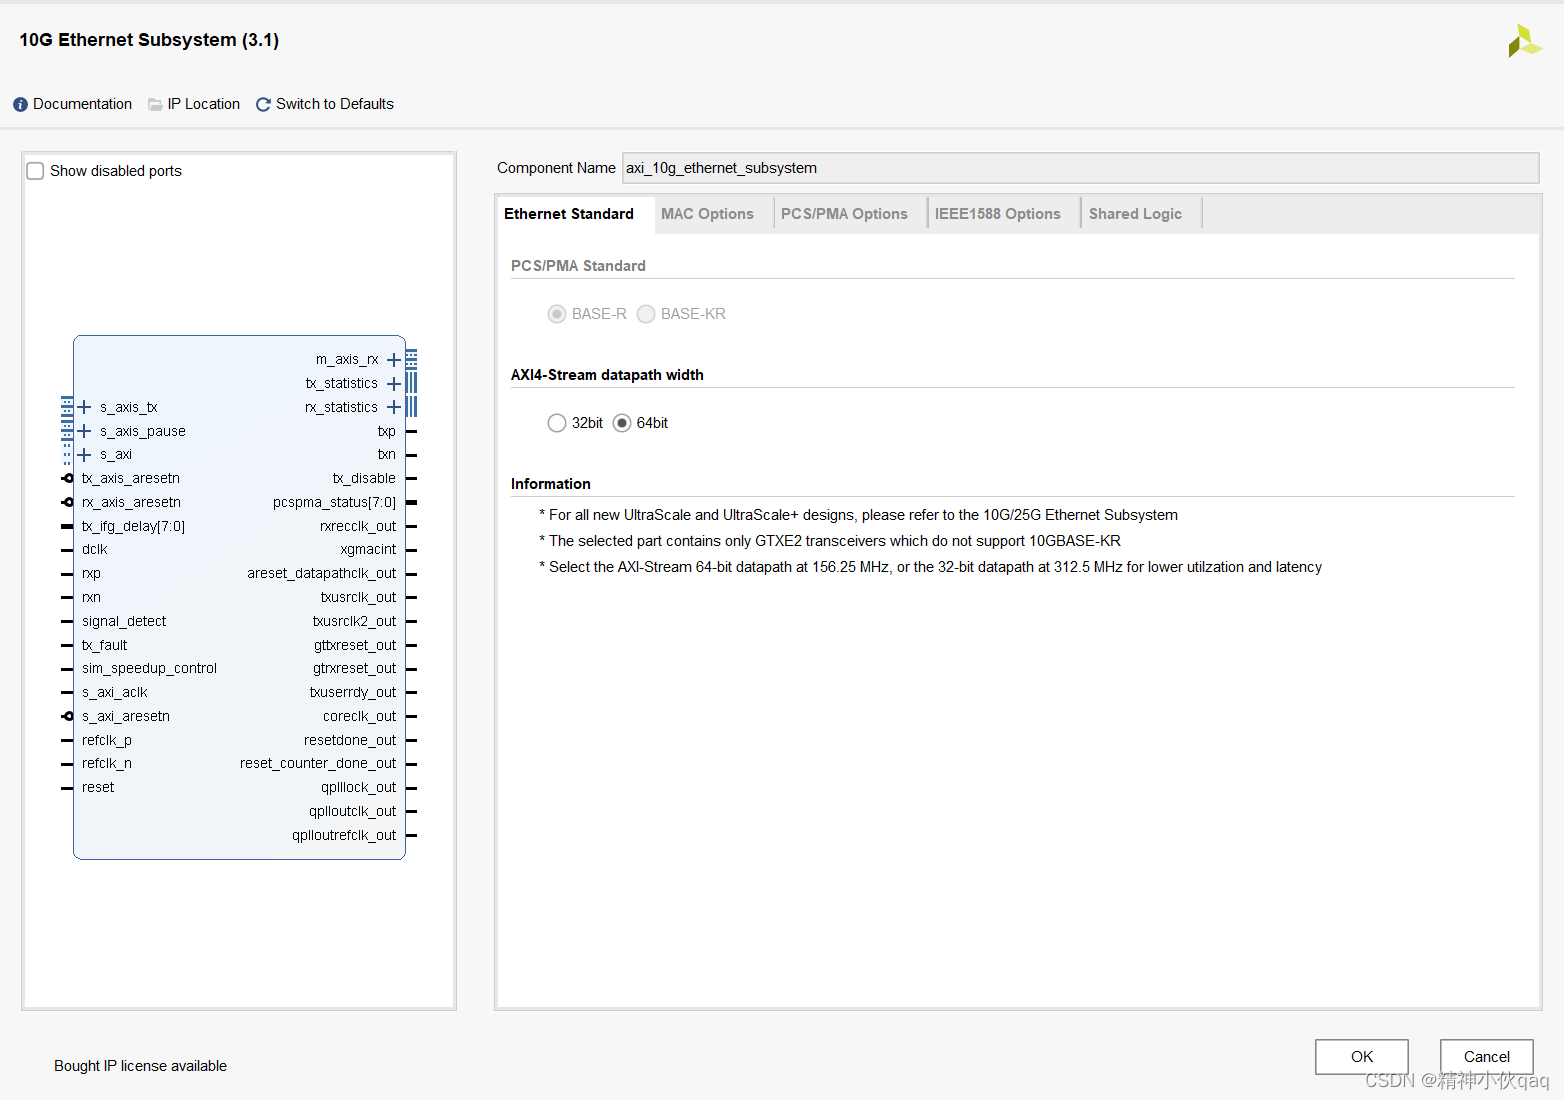This screenshot has height=1100, width=1564.
Task: Click the IP Location folder icon
Action: pyautogui.click(x=155, y=105)
